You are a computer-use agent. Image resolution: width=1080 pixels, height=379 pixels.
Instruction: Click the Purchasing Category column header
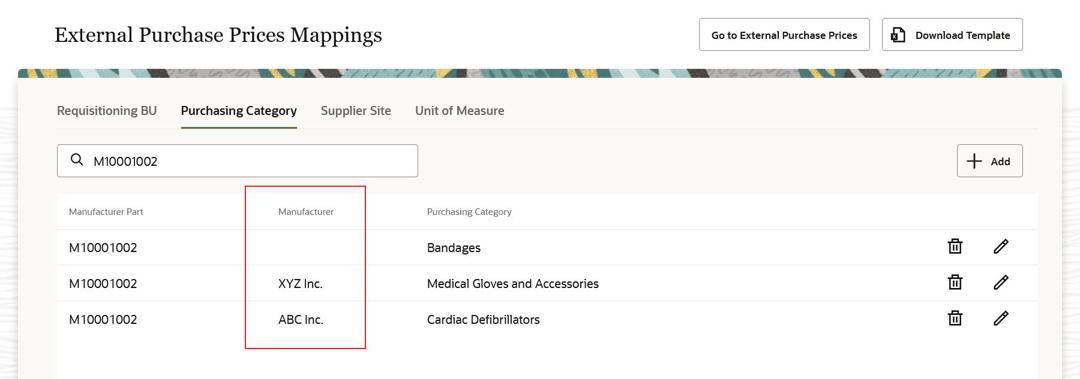[469, 212]
